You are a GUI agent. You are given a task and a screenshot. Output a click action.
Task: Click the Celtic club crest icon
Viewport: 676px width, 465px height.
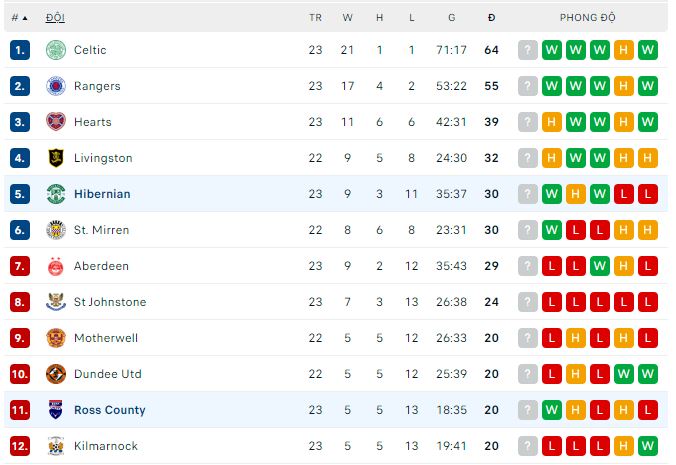click(56, 50)
